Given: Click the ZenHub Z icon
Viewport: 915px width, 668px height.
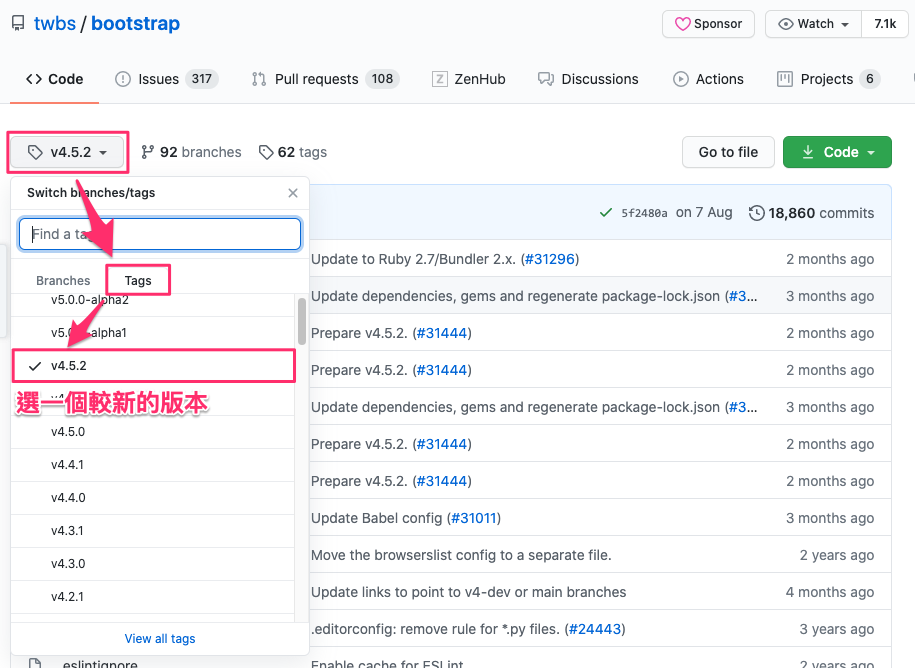Looking at the screenshot, I should pos(439,79).
